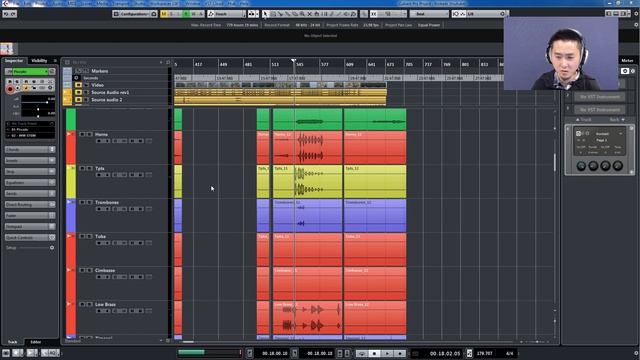Switch VST panel to Rack view
The width and height of the screenshot is (640, 360).
point(617,120)
